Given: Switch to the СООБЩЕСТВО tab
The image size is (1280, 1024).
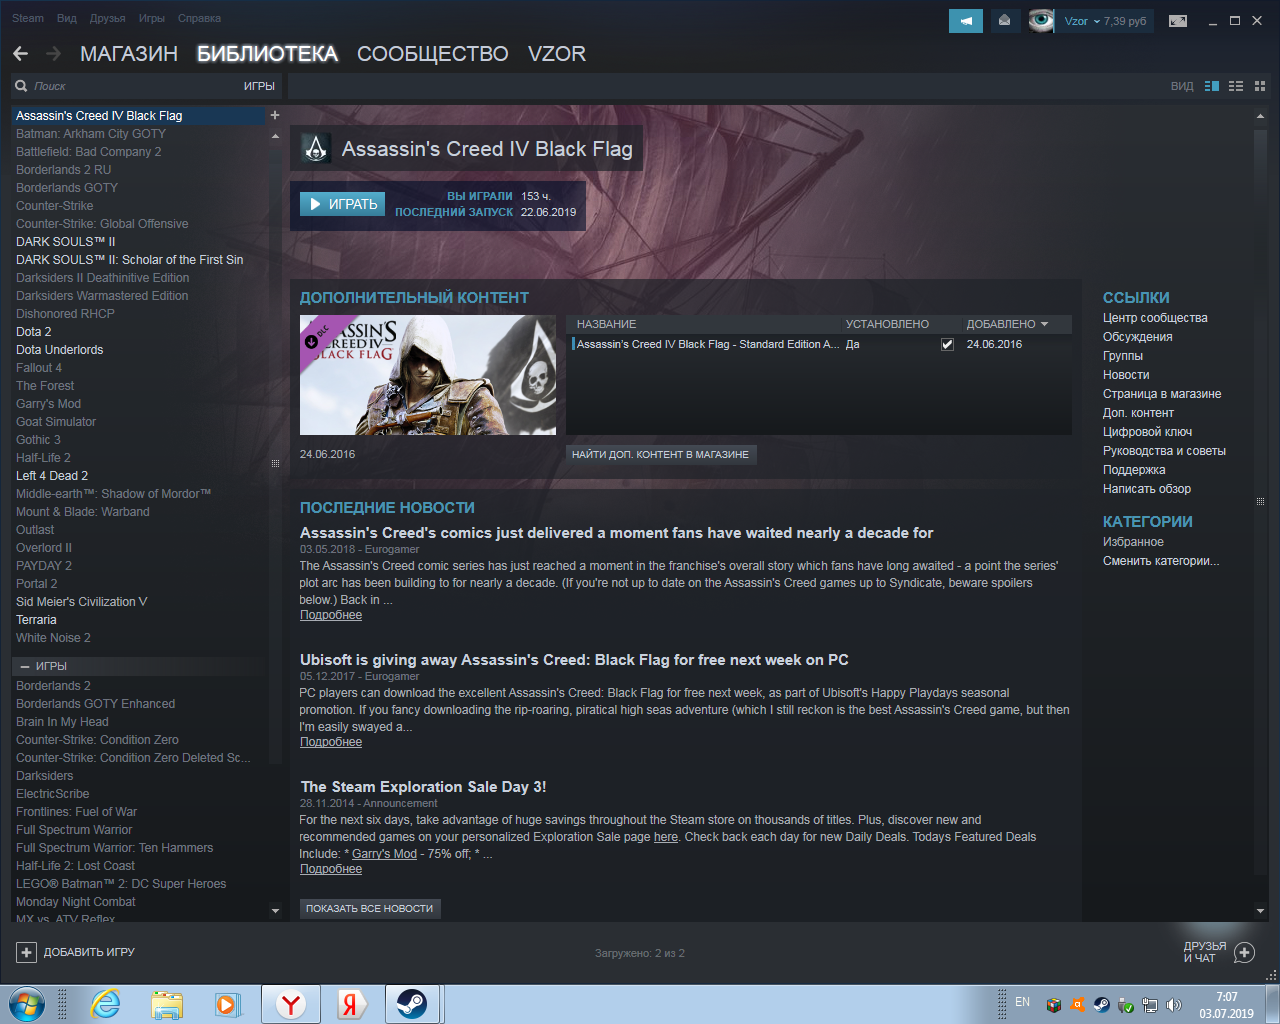Looking at the screenshot, I should [x=433, y=54].
